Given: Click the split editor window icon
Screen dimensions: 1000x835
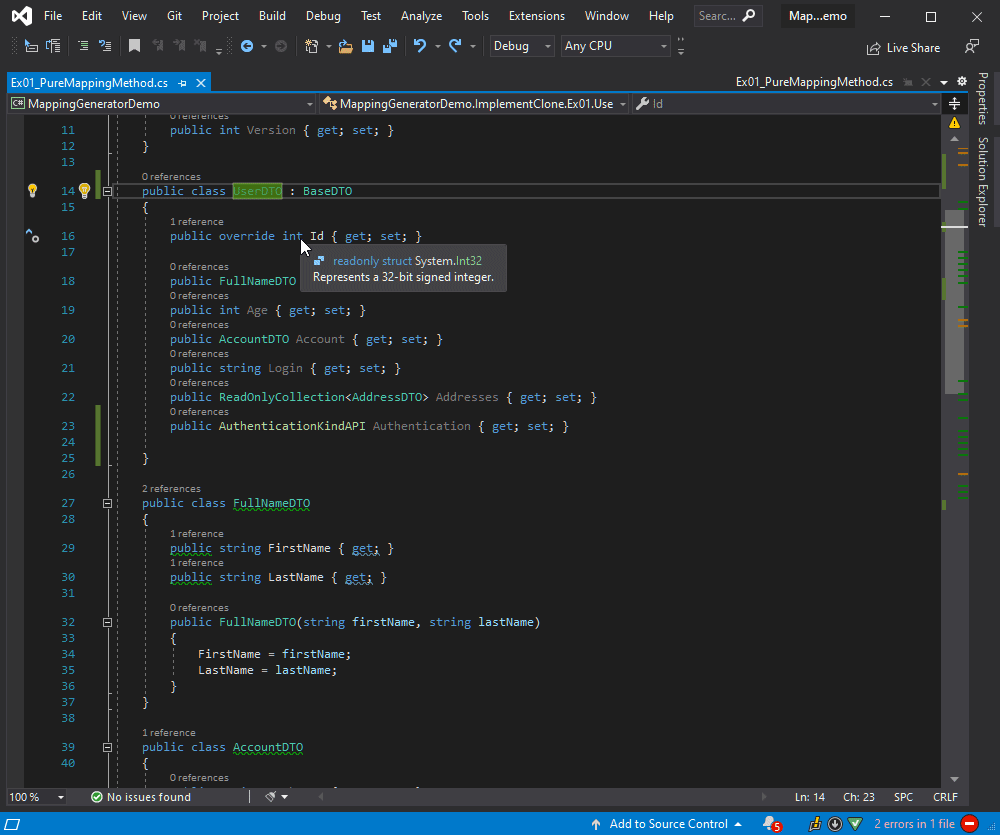Looking at the screenshot, I should coord(953,104).
